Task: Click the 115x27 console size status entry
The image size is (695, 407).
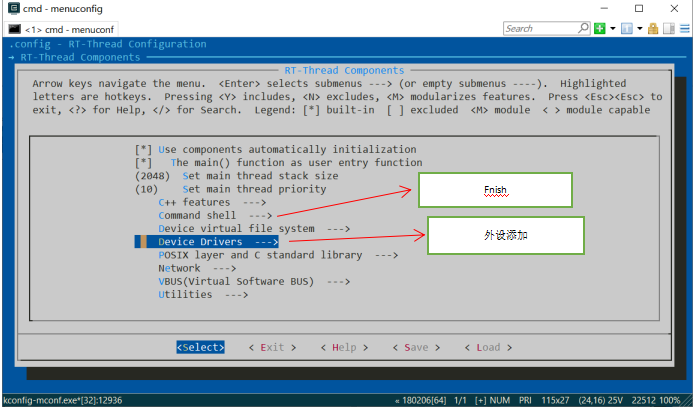Action: point(555,400)
